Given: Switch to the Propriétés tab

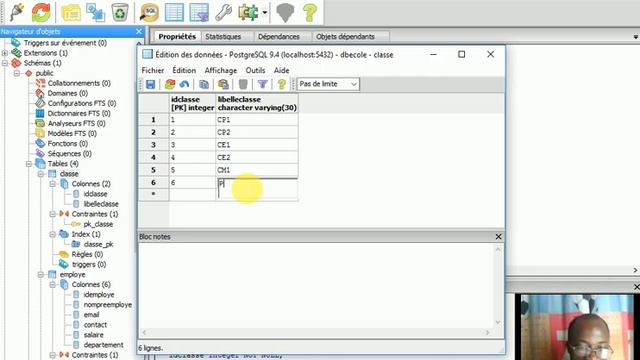Looking at the screenshot, I should 177,37.
